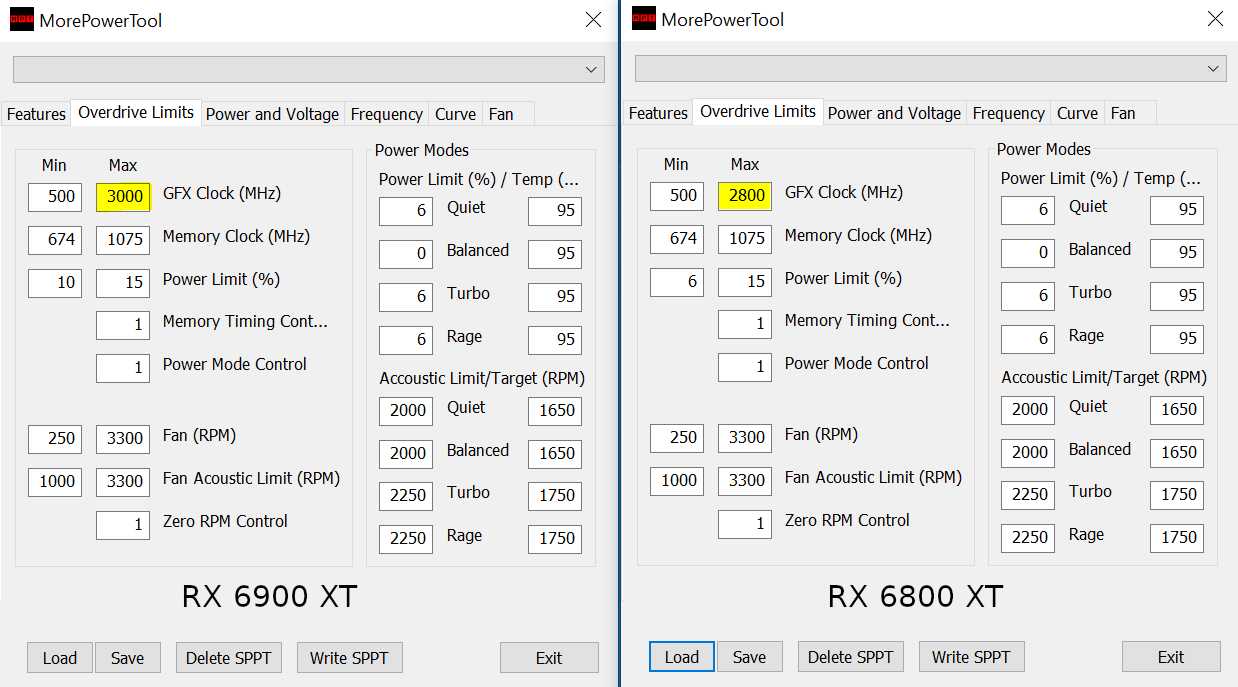Click Fan RPM max field in RX 6900 XT window

pos(123,439)
